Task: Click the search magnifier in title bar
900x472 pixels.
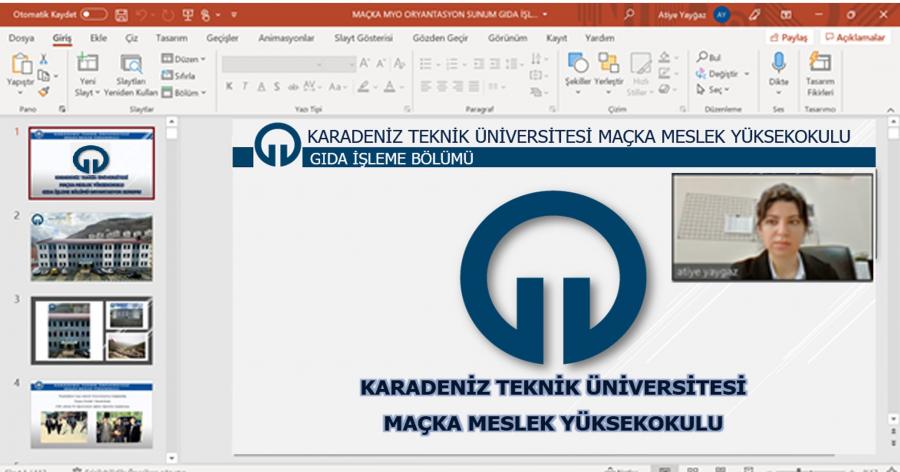Action: pos(628,15)
